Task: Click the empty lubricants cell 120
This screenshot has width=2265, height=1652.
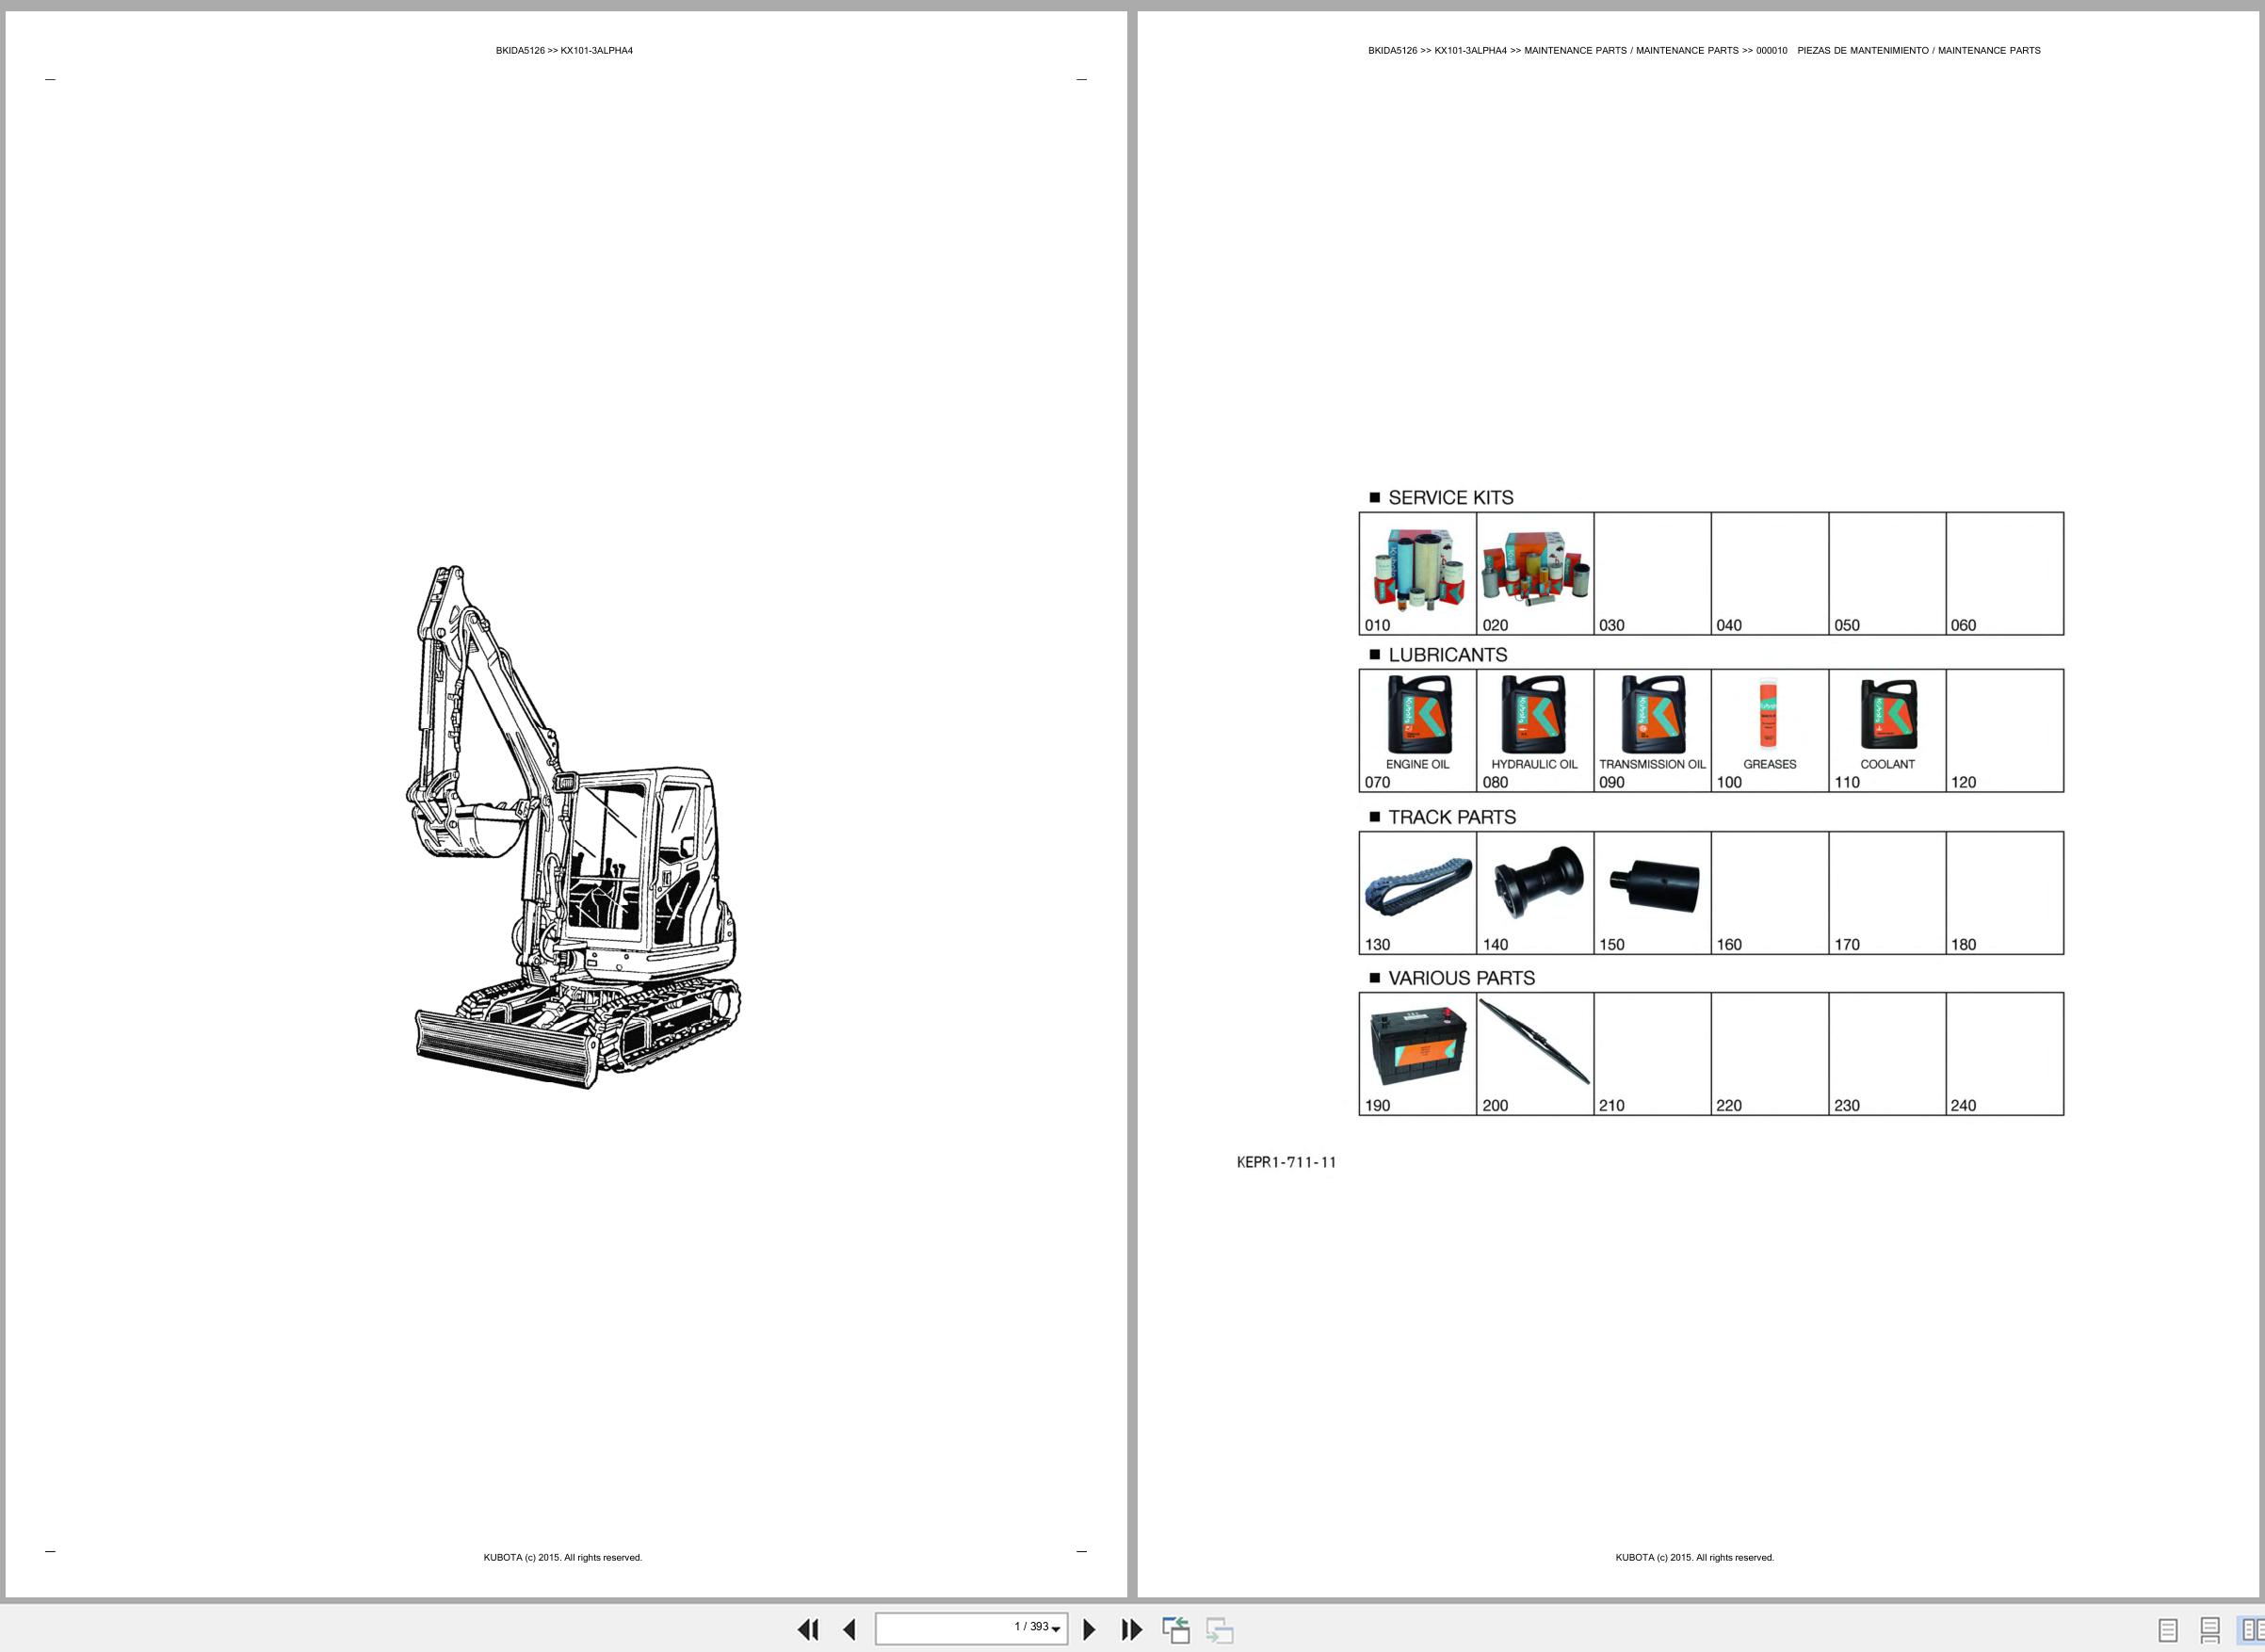Action: [2004, 731]
